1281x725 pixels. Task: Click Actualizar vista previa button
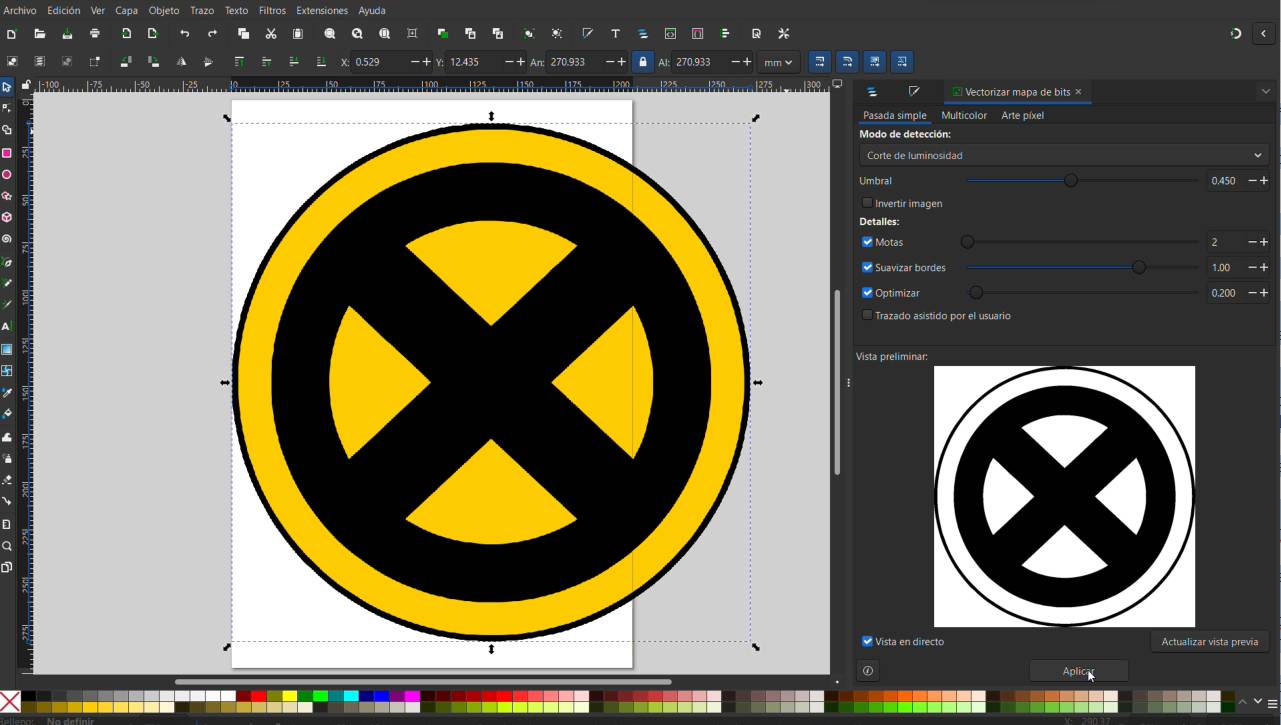coord(1210,642)
